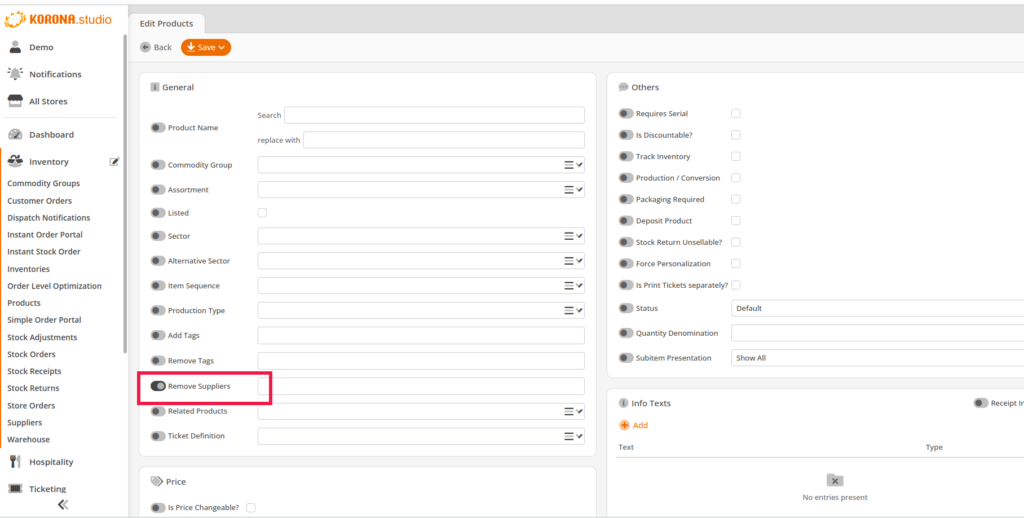Tick the Listed checkbox
The height and width of the screenshot is (518, 1024).
pos(262,213)
